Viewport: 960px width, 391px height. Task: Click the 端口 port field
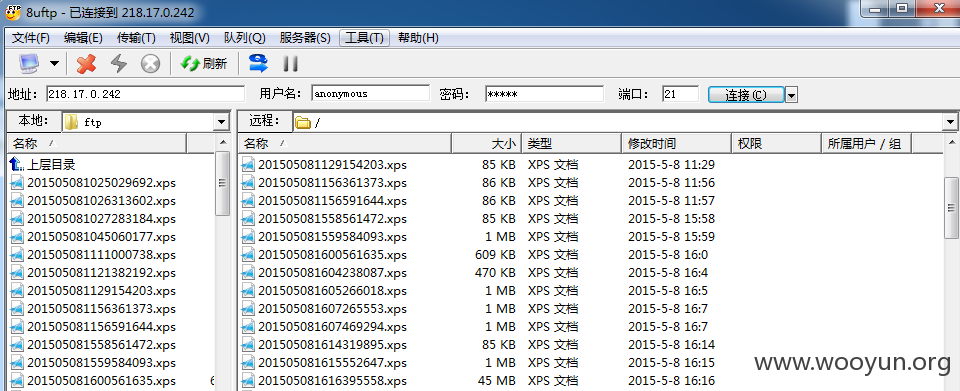[680, 94]
